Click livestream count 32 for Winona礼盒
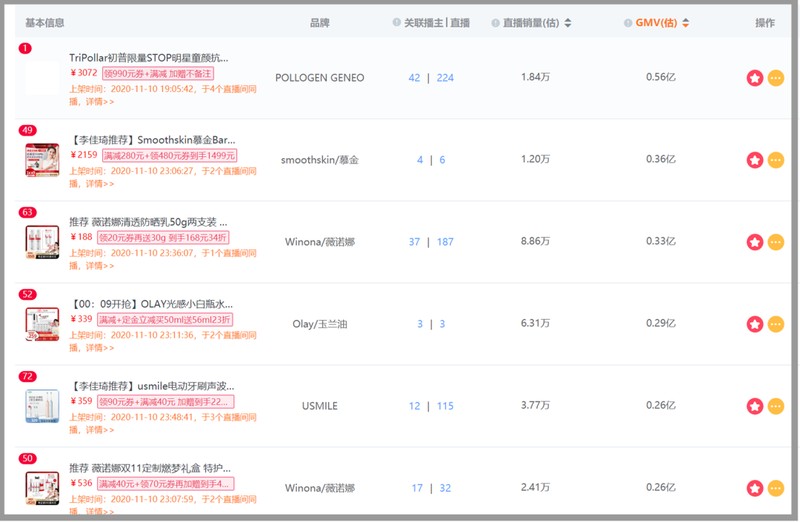The image size is (800, 522). [x=445, y=488]
